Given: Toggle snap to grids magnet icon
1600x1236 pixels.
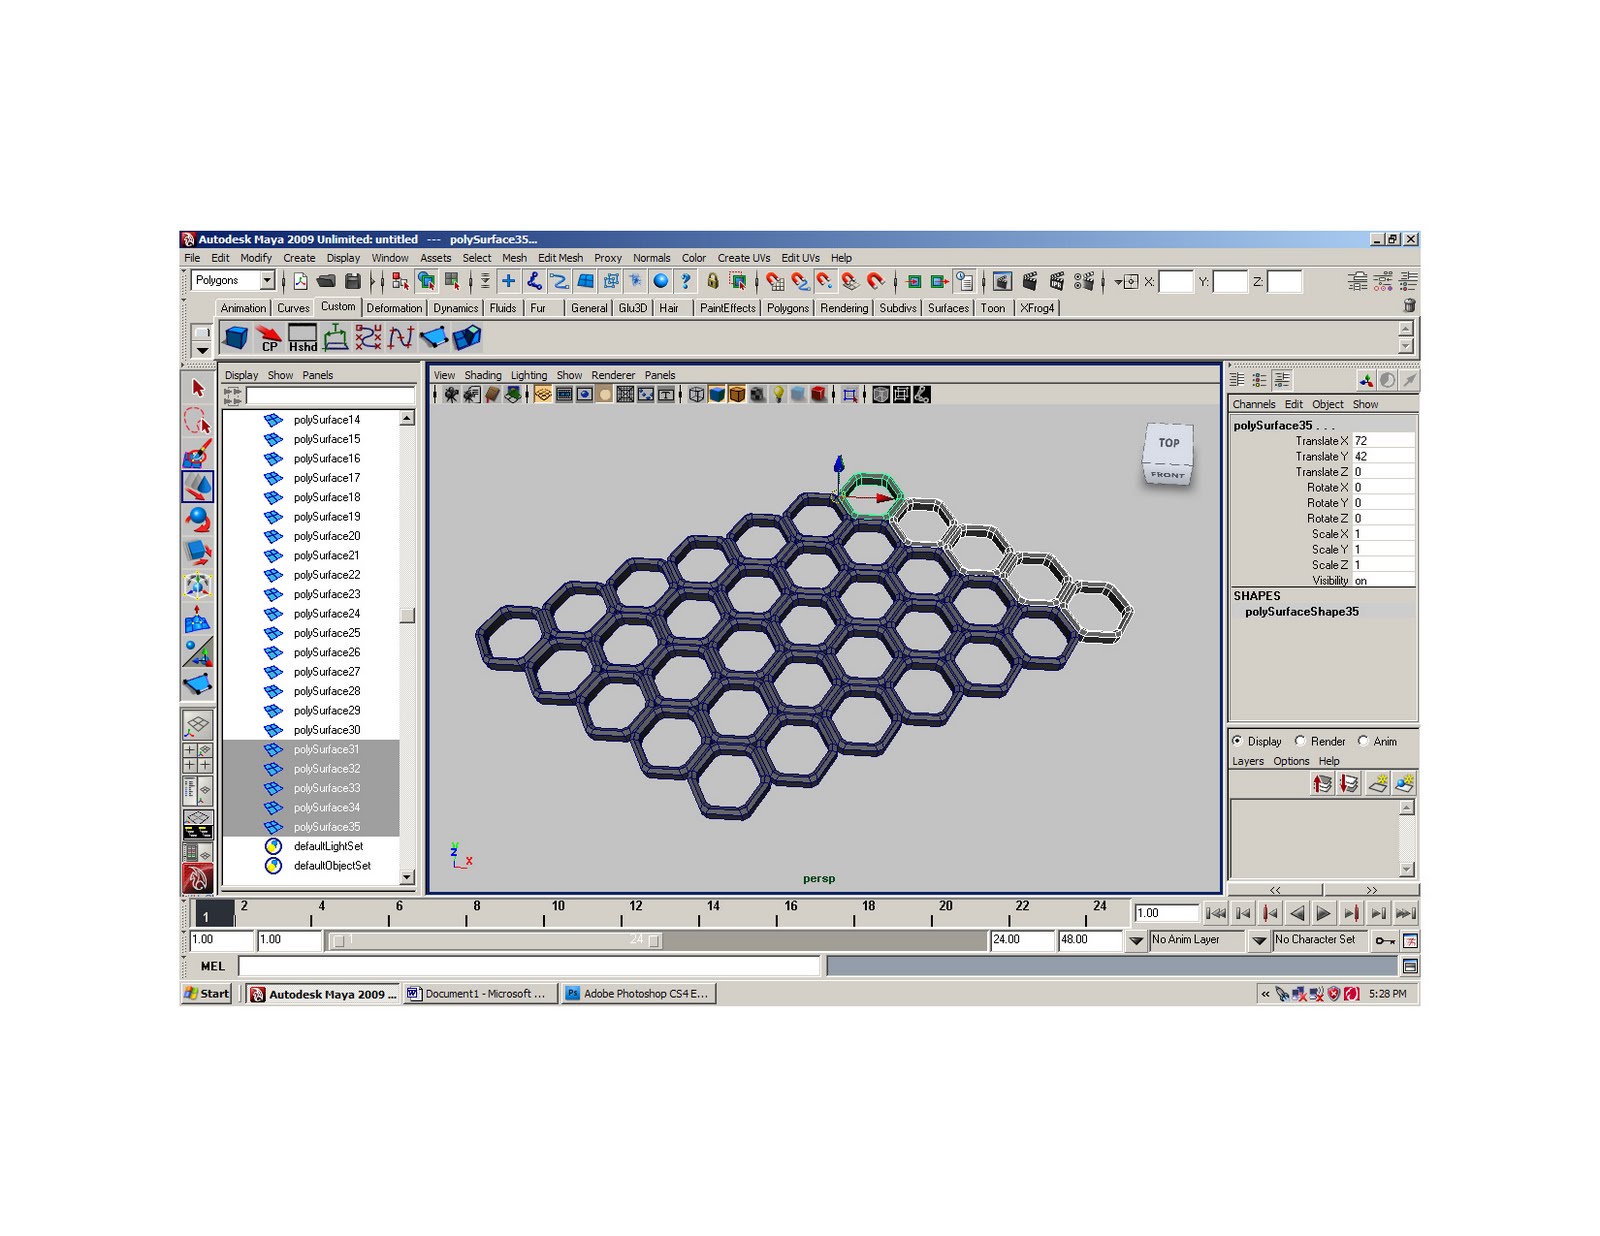Looking at the screenshot, I should [x=774, y=281].
